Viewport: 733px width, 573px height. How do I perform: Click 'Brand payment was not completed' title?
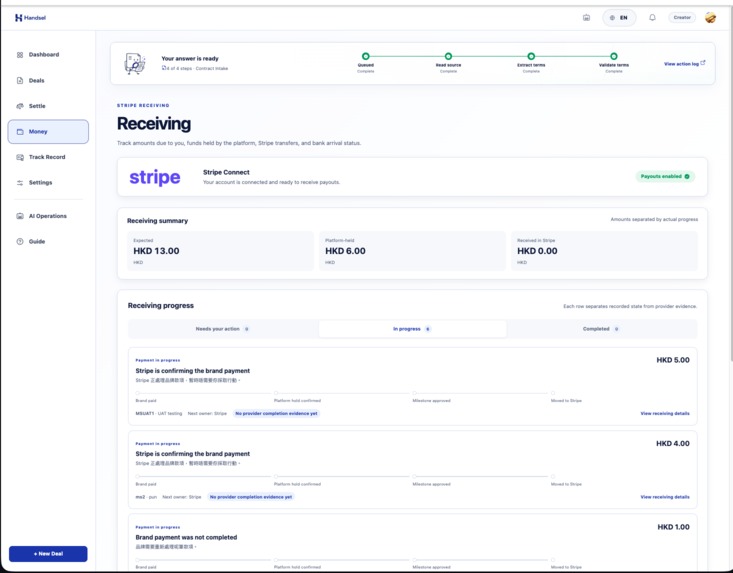[x=186, y=537]
